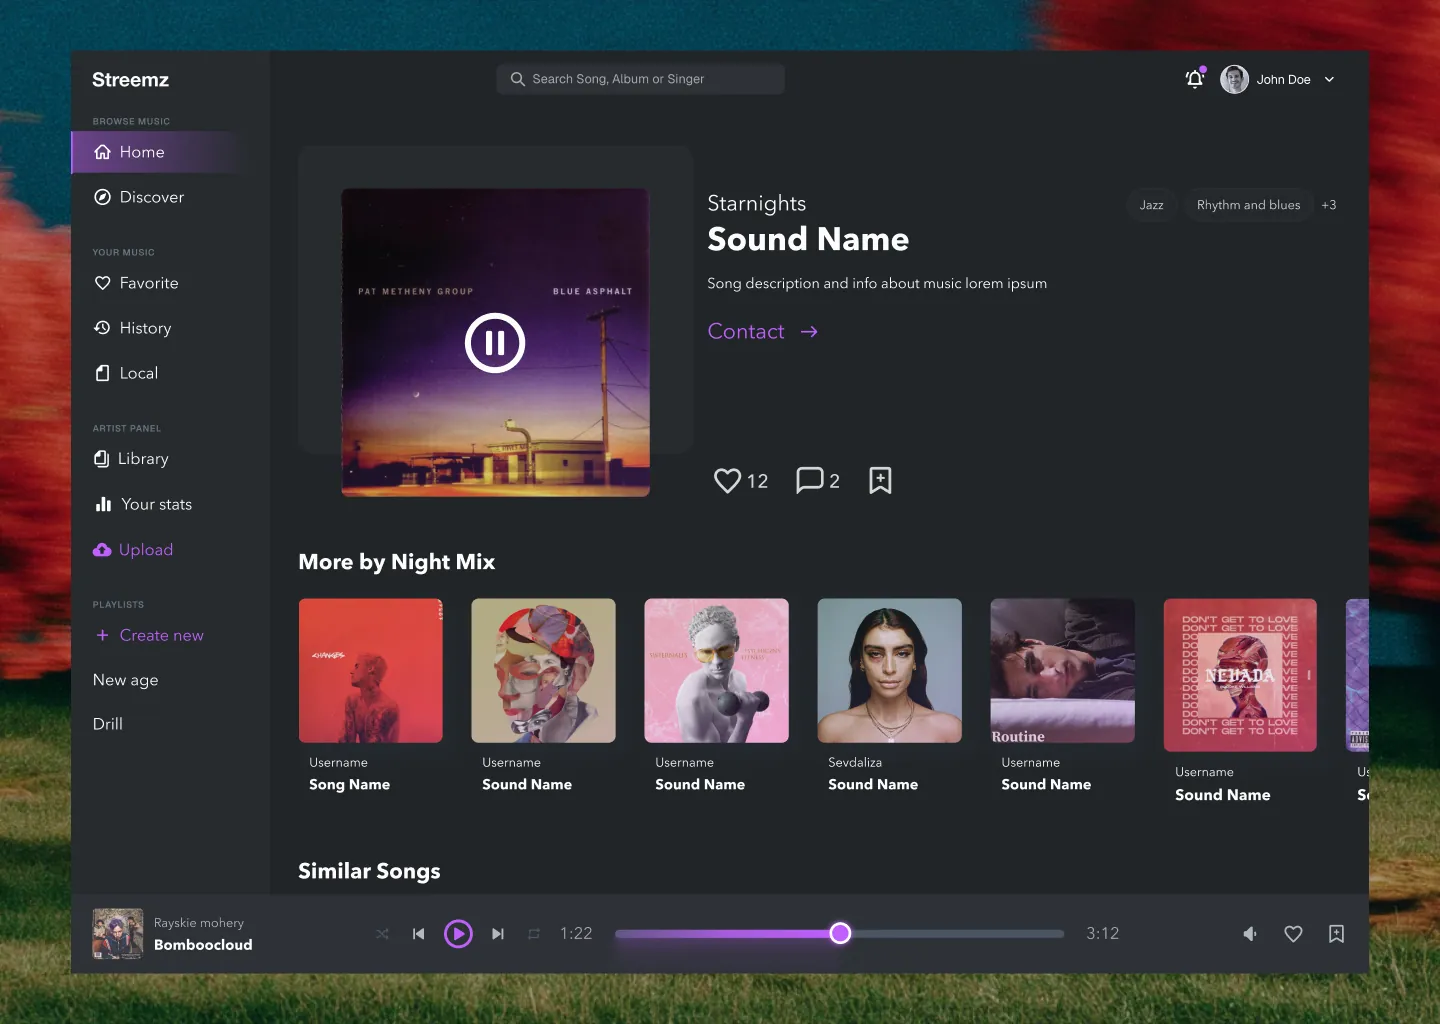Image resolution: width=1440 pixels, height=1024 pixels.
Task: View Your stats page
Action: [143, 504]
